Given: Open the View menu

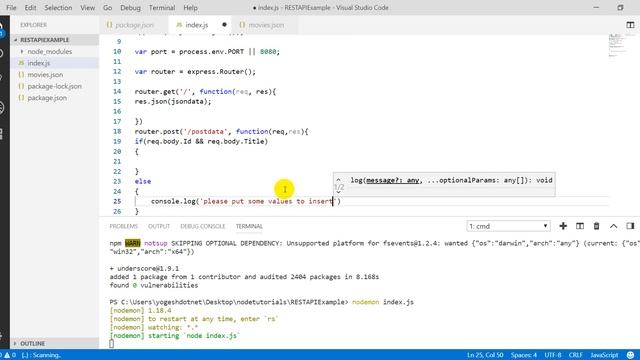Looking at the screenshot, I should (x=87, y=8).
